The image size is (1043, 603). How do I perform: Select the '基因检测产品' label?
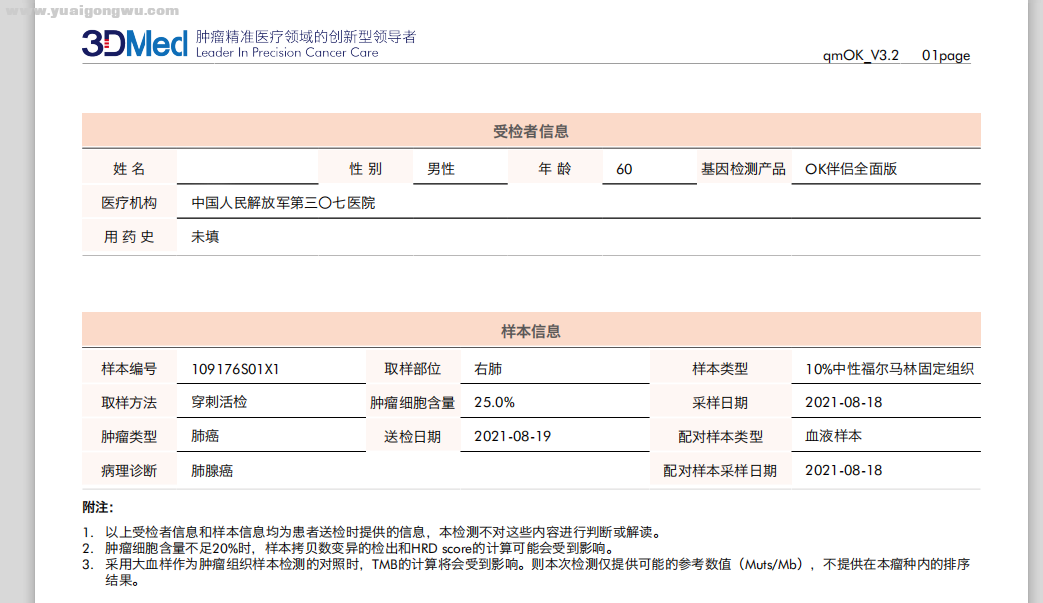coord(744,169)
